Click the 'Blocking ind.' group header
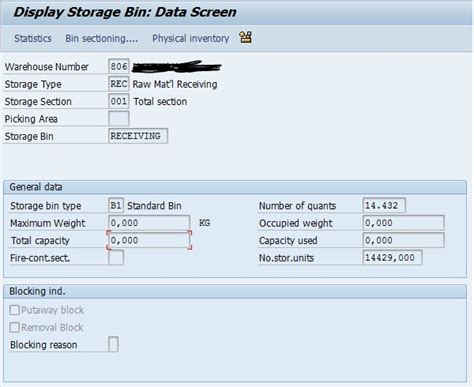Viewport: 474px width, 387px height. coord(37,291)
